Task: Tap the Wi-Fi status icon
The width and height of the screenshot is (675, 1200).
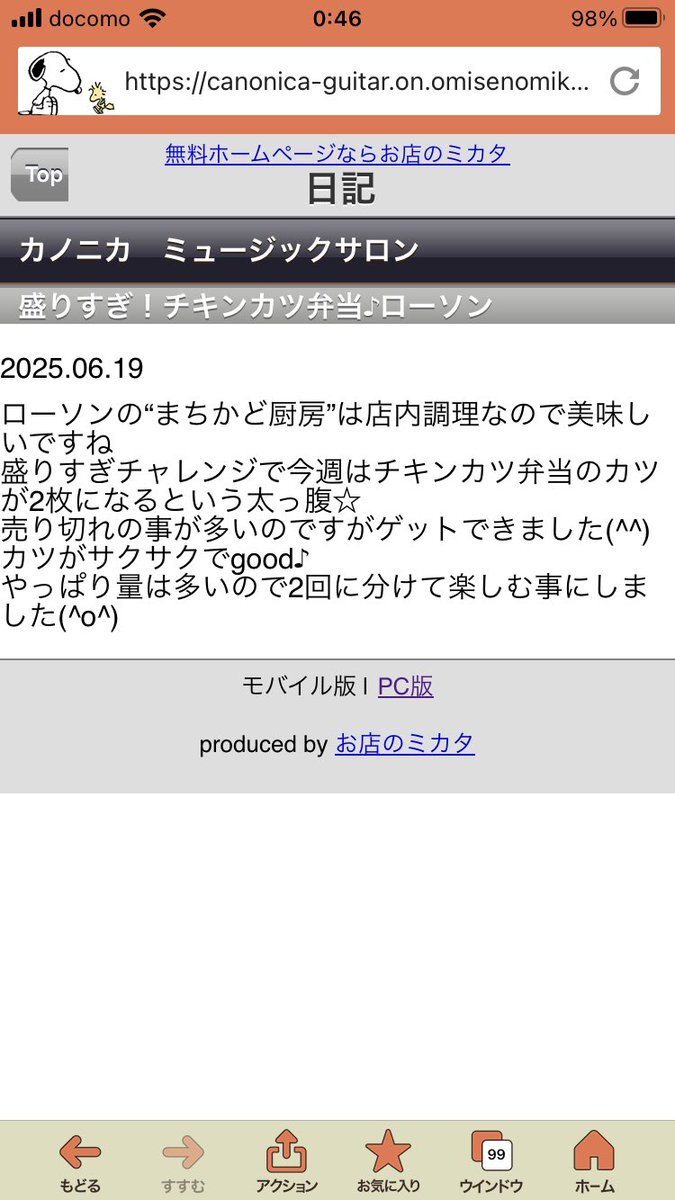Action: tap(153, 18)
